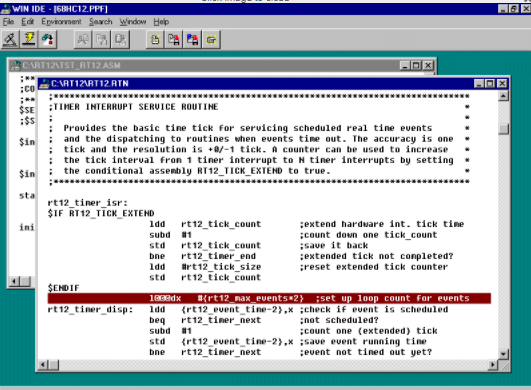This screenshot has height=390, width=531.
Task: Maximize the TST_RT12.ASM window
Action: (x=416, y=65)
